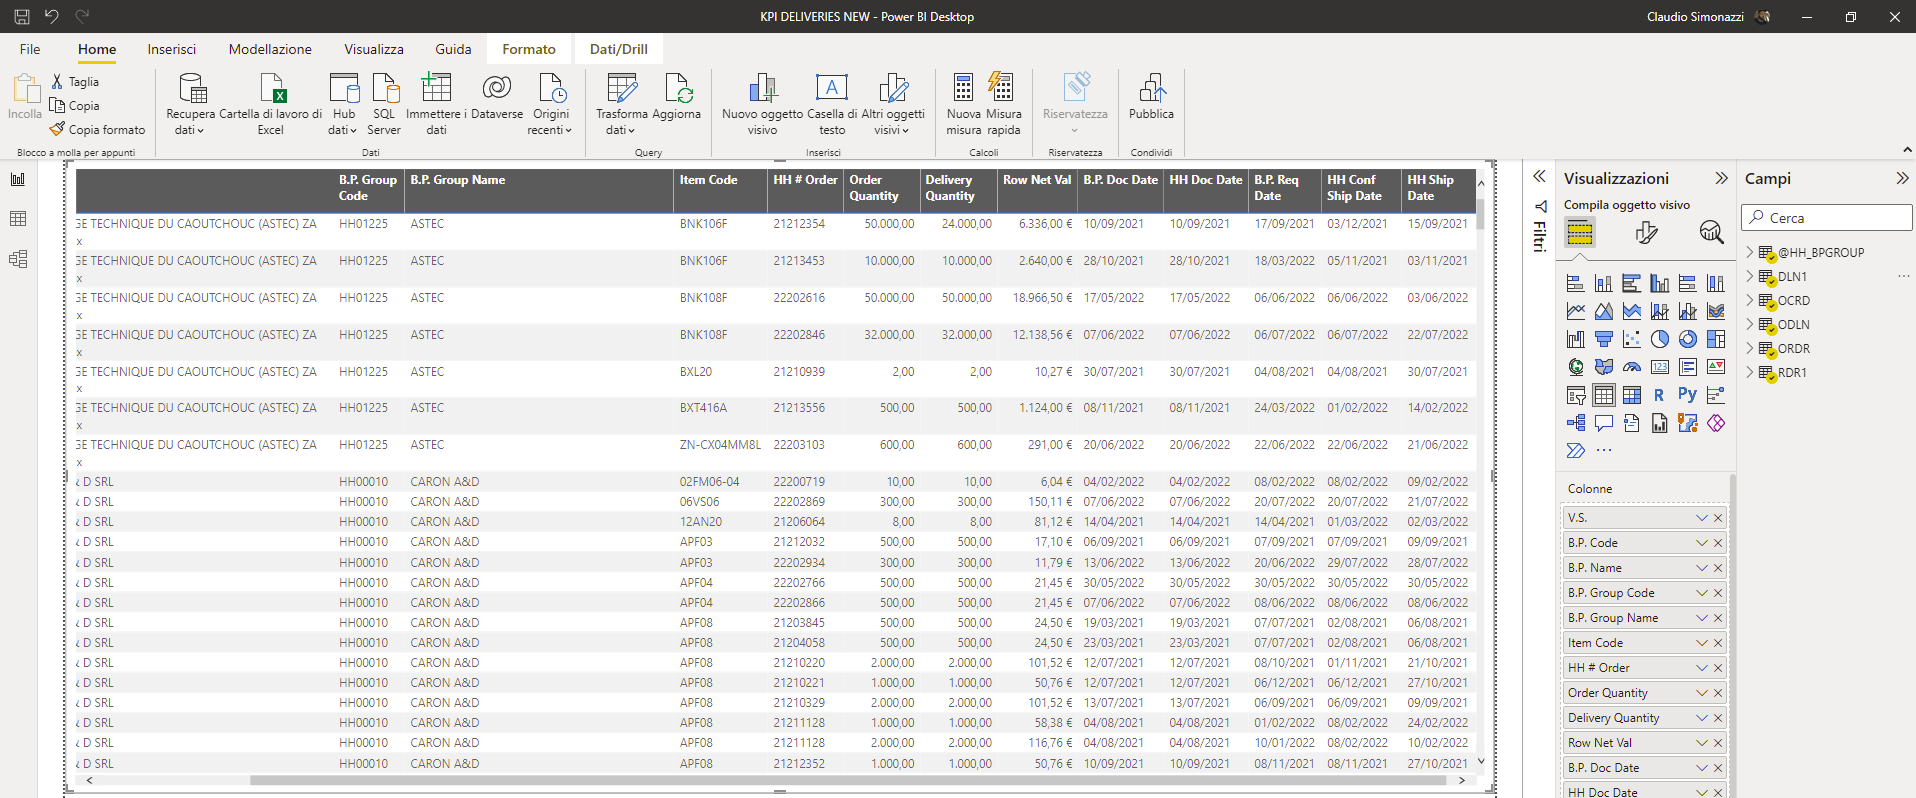The height and width of the screenshot is (798, 1916).
Task: Select the matrix visualization icon
Action: [x=1631, y=395]
